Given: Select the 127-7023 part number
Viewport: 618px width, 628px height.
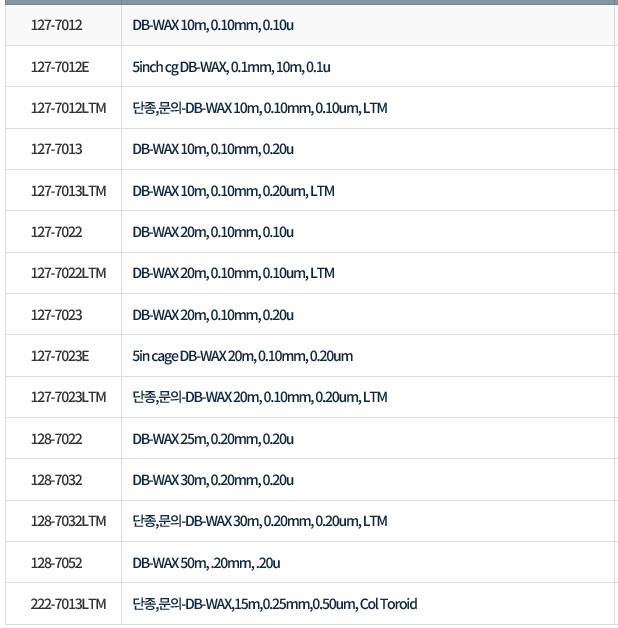Looking at the screenshot, I should [57, 315].
